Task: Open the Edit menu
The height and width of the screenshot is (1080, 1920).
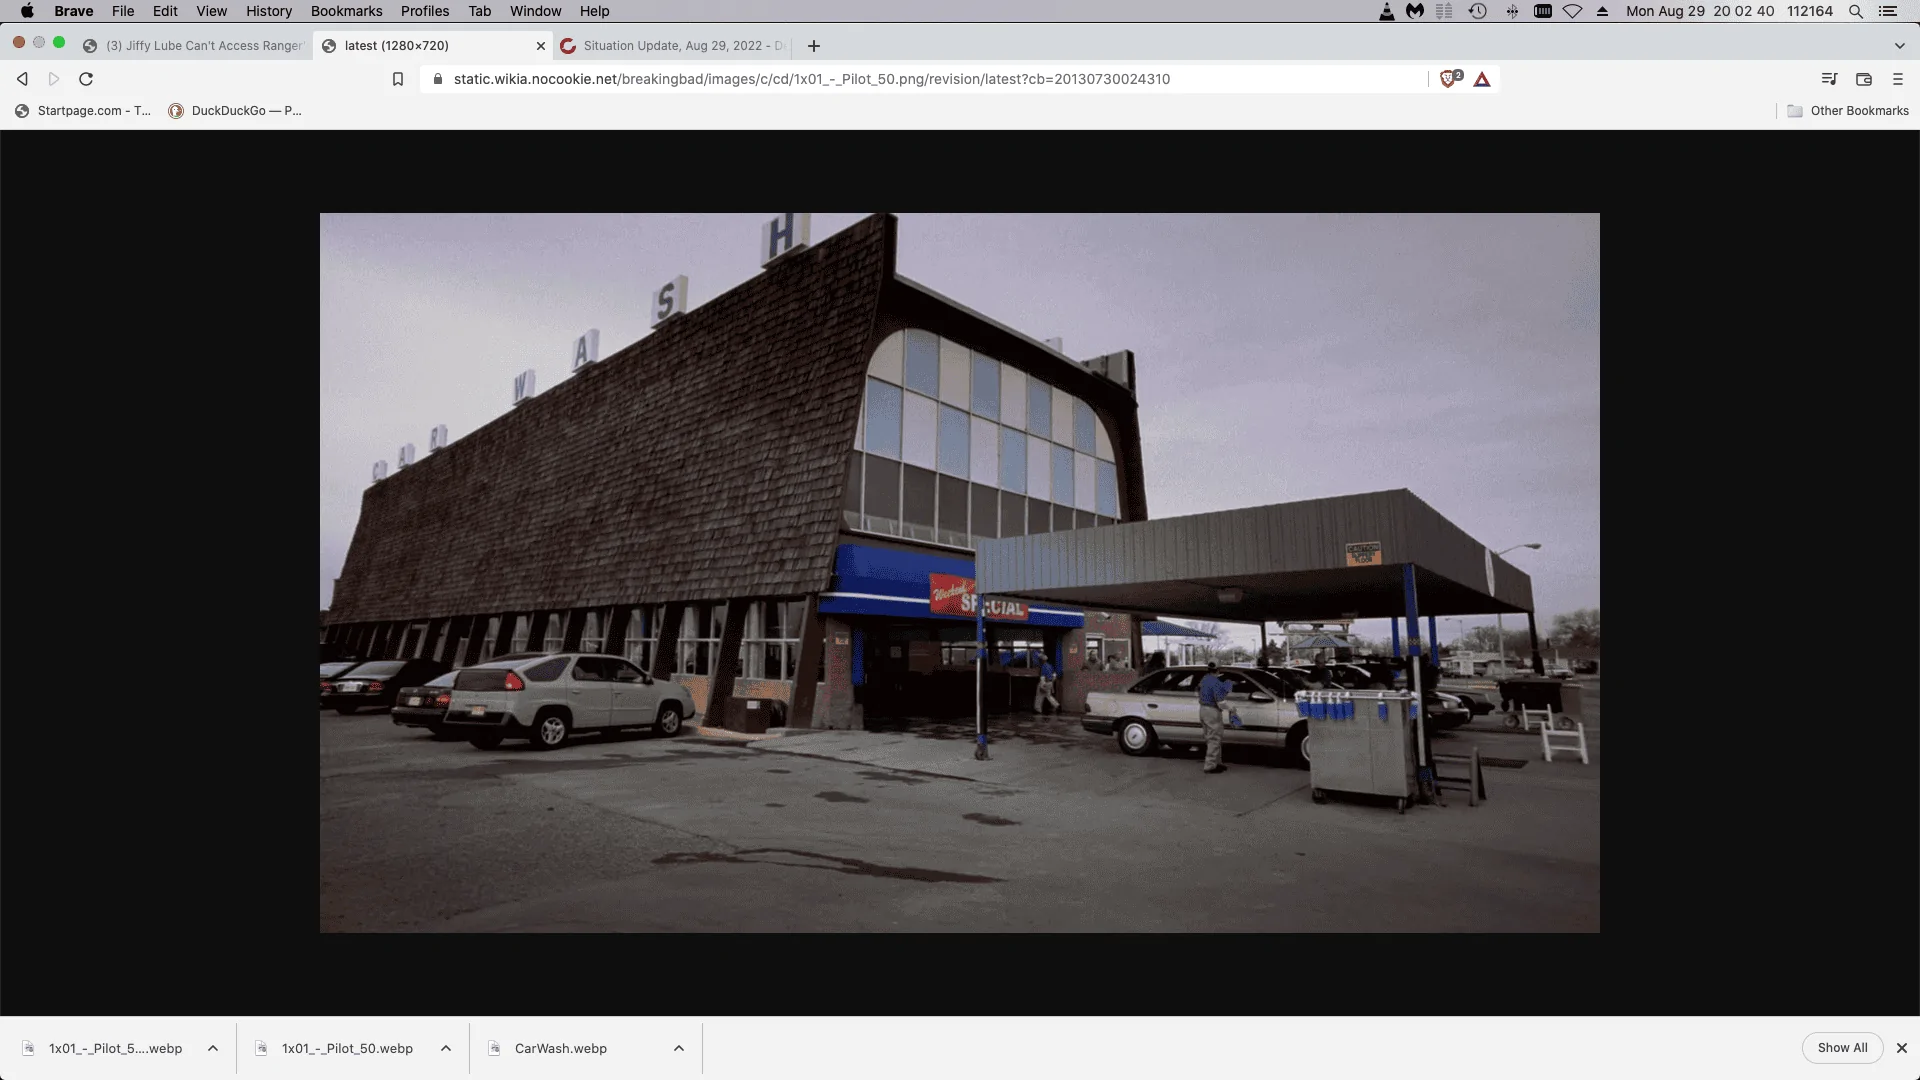Action: (165, 11)
